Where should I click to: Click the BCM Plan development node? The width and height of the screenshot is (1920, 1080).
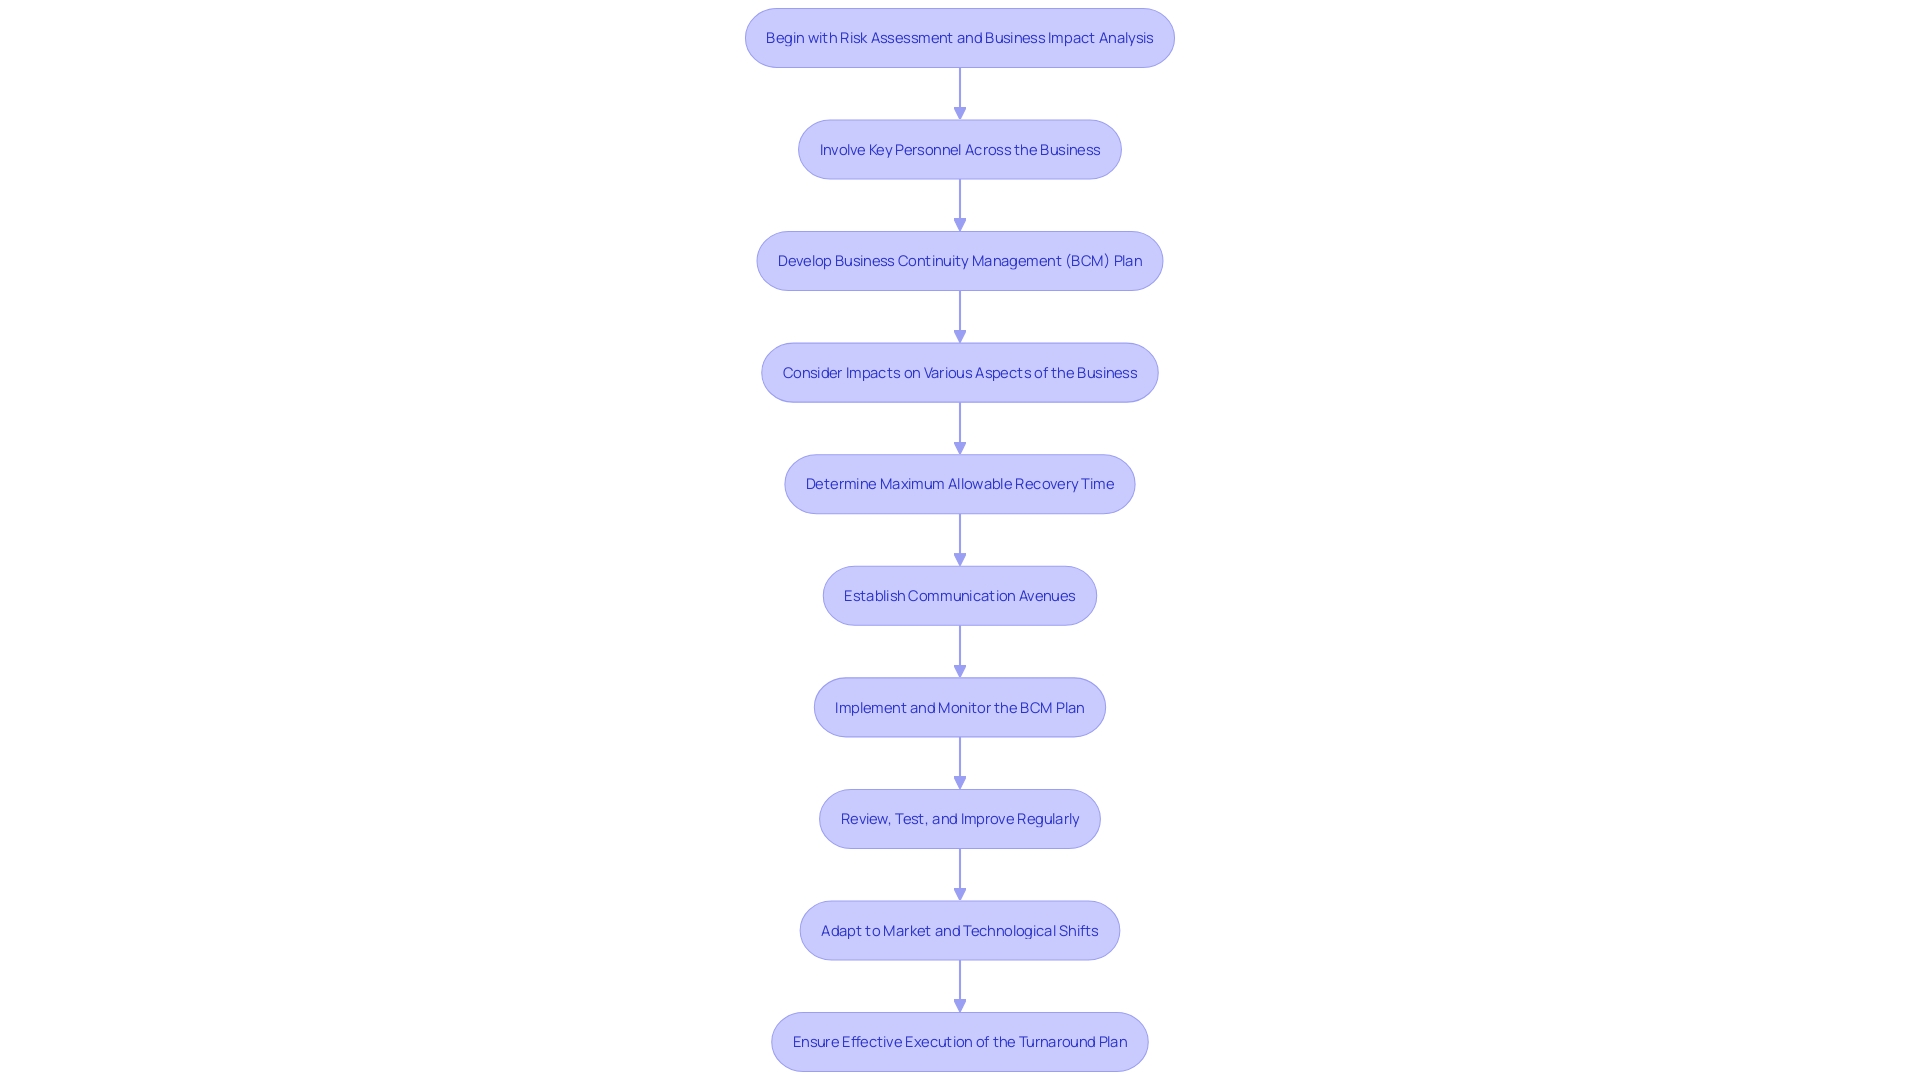click(x=959, y=260)
